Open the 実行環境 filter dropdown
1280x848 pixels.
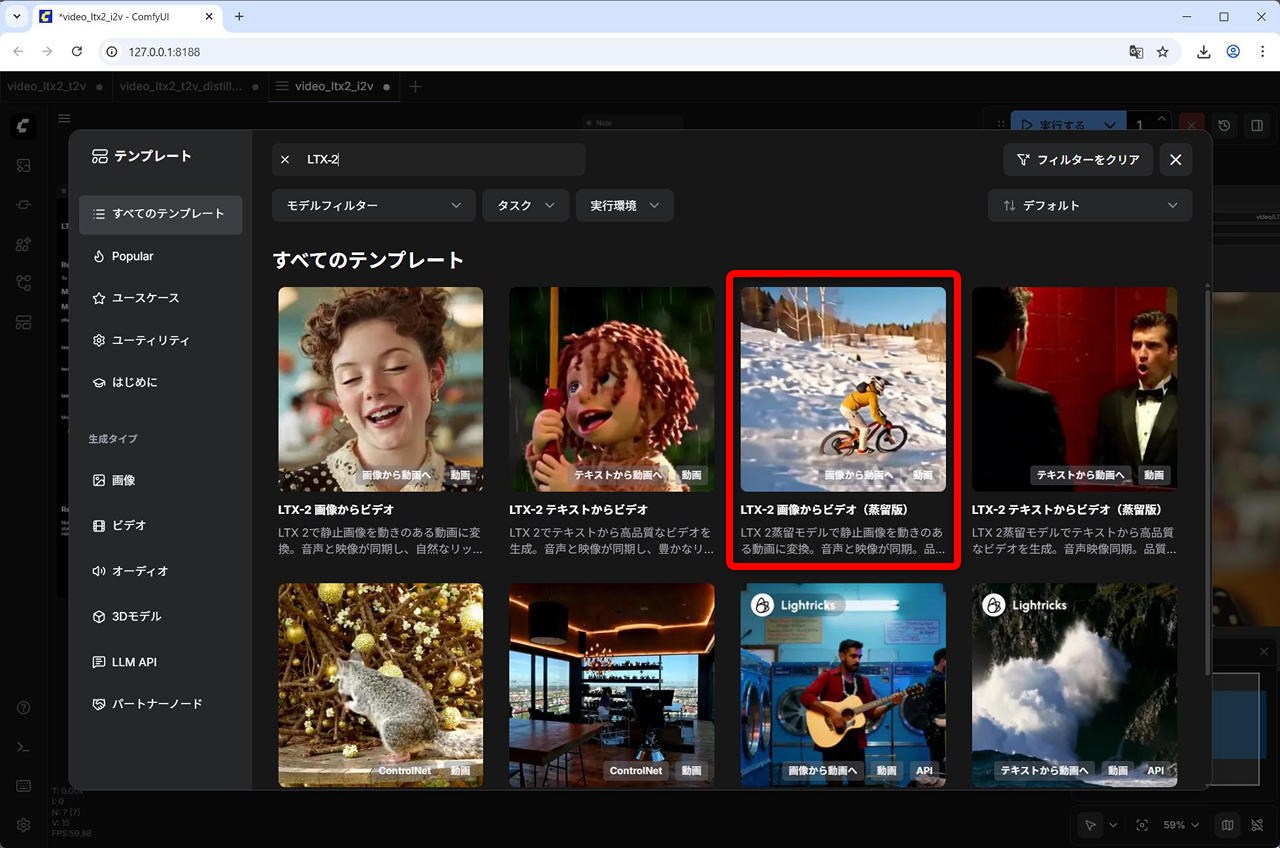coord(624,205)
